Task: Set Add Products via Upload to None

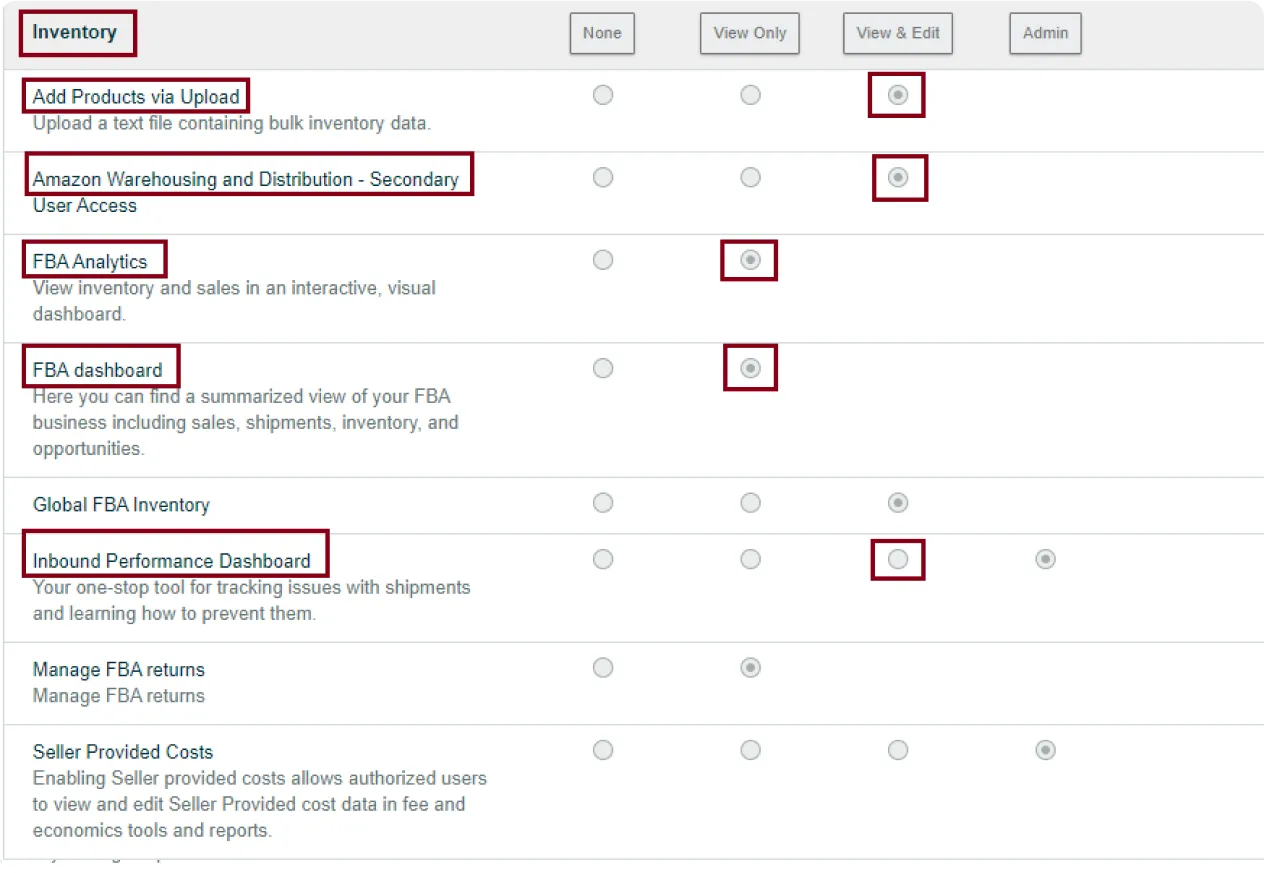Action: [x=603, y=95]
